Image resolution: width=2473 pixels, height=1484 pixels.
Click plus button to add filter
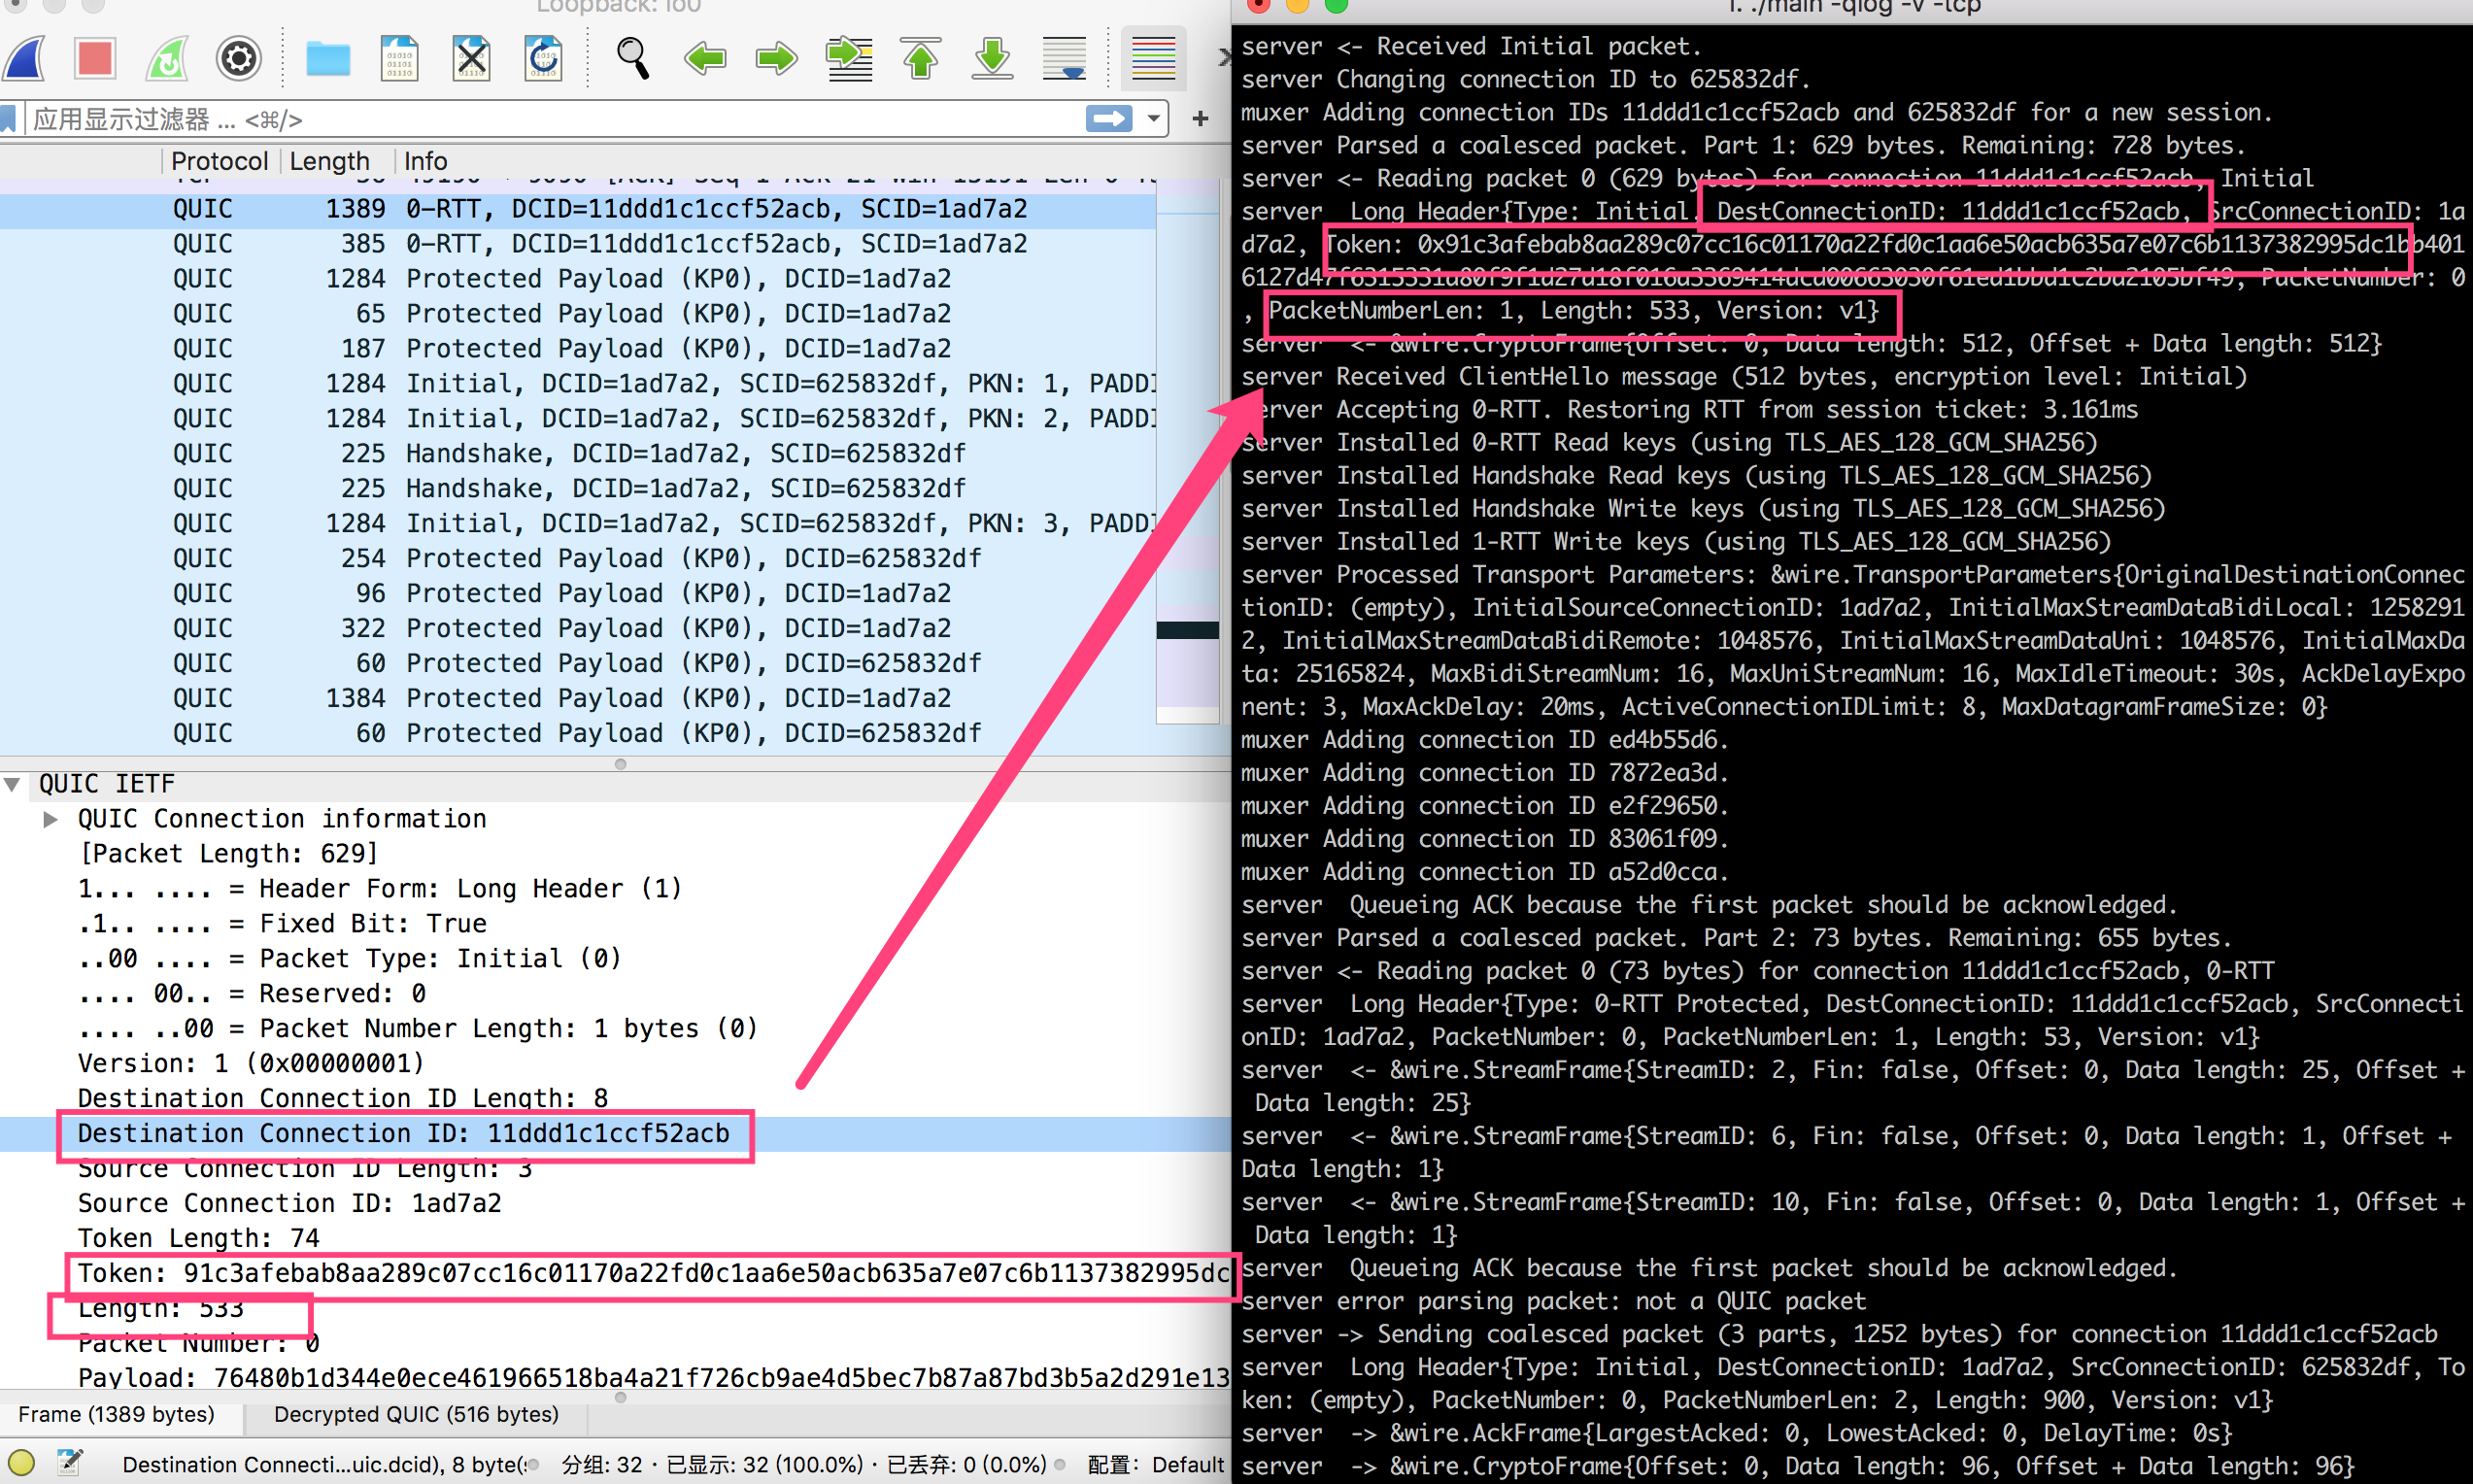coord(1200,119)
